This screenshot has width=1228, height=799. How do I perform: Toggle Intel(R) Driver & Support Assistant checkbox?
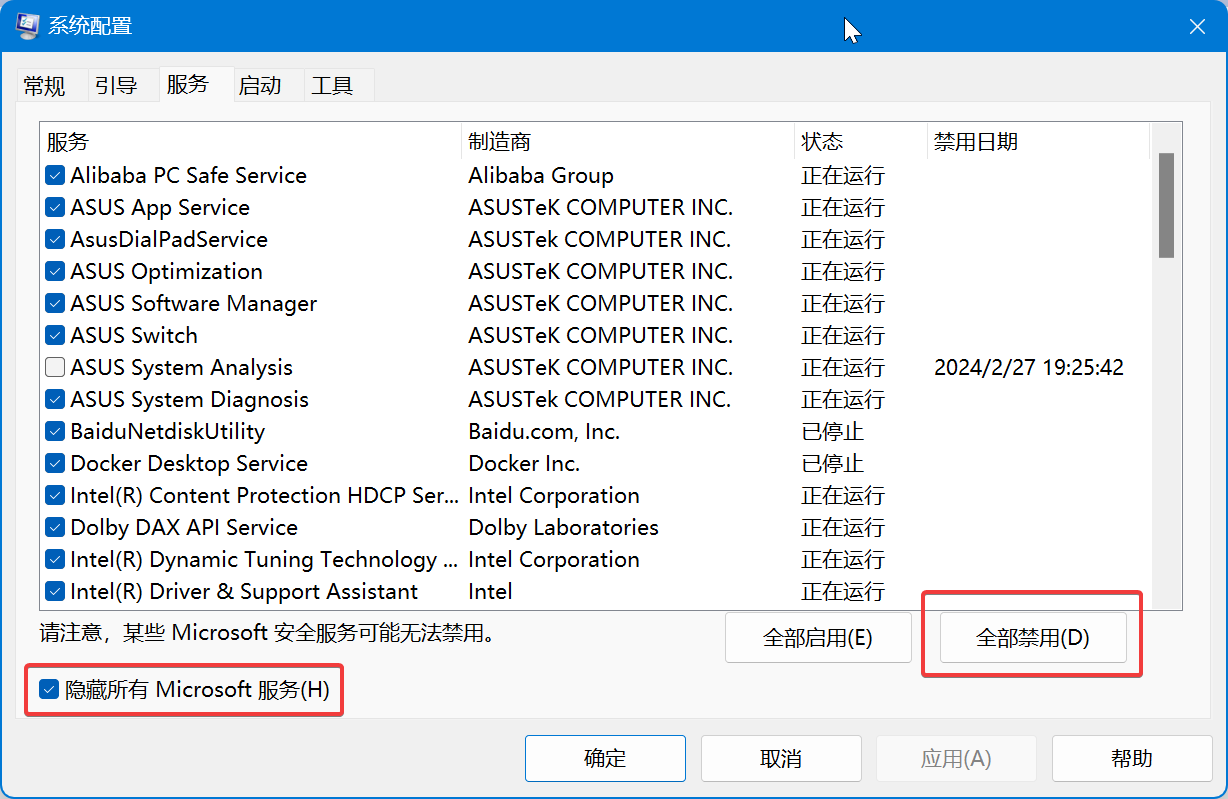[x=55, y=592]
